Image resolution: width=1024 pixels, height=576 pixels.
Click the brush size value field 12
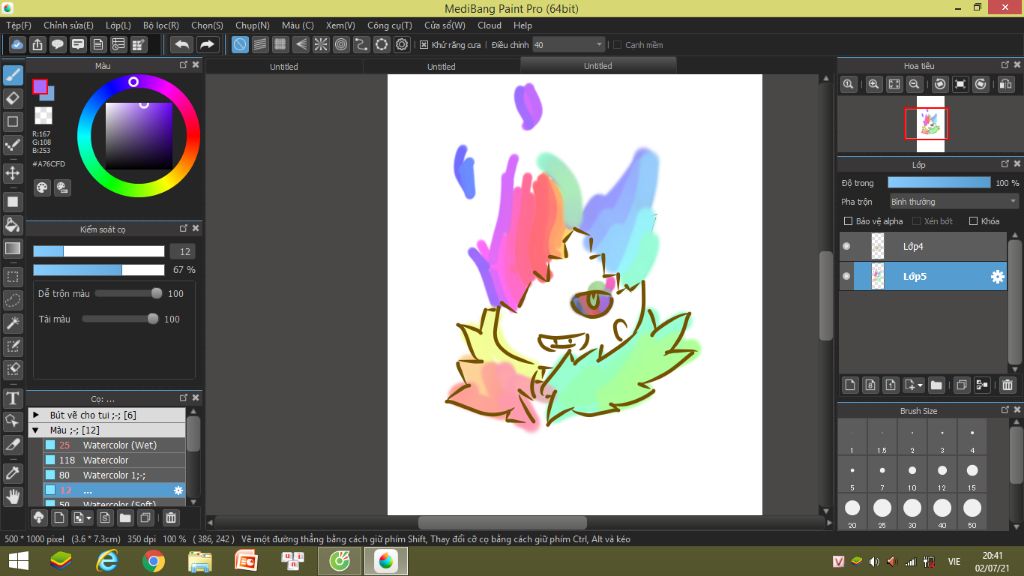point(184,251)
